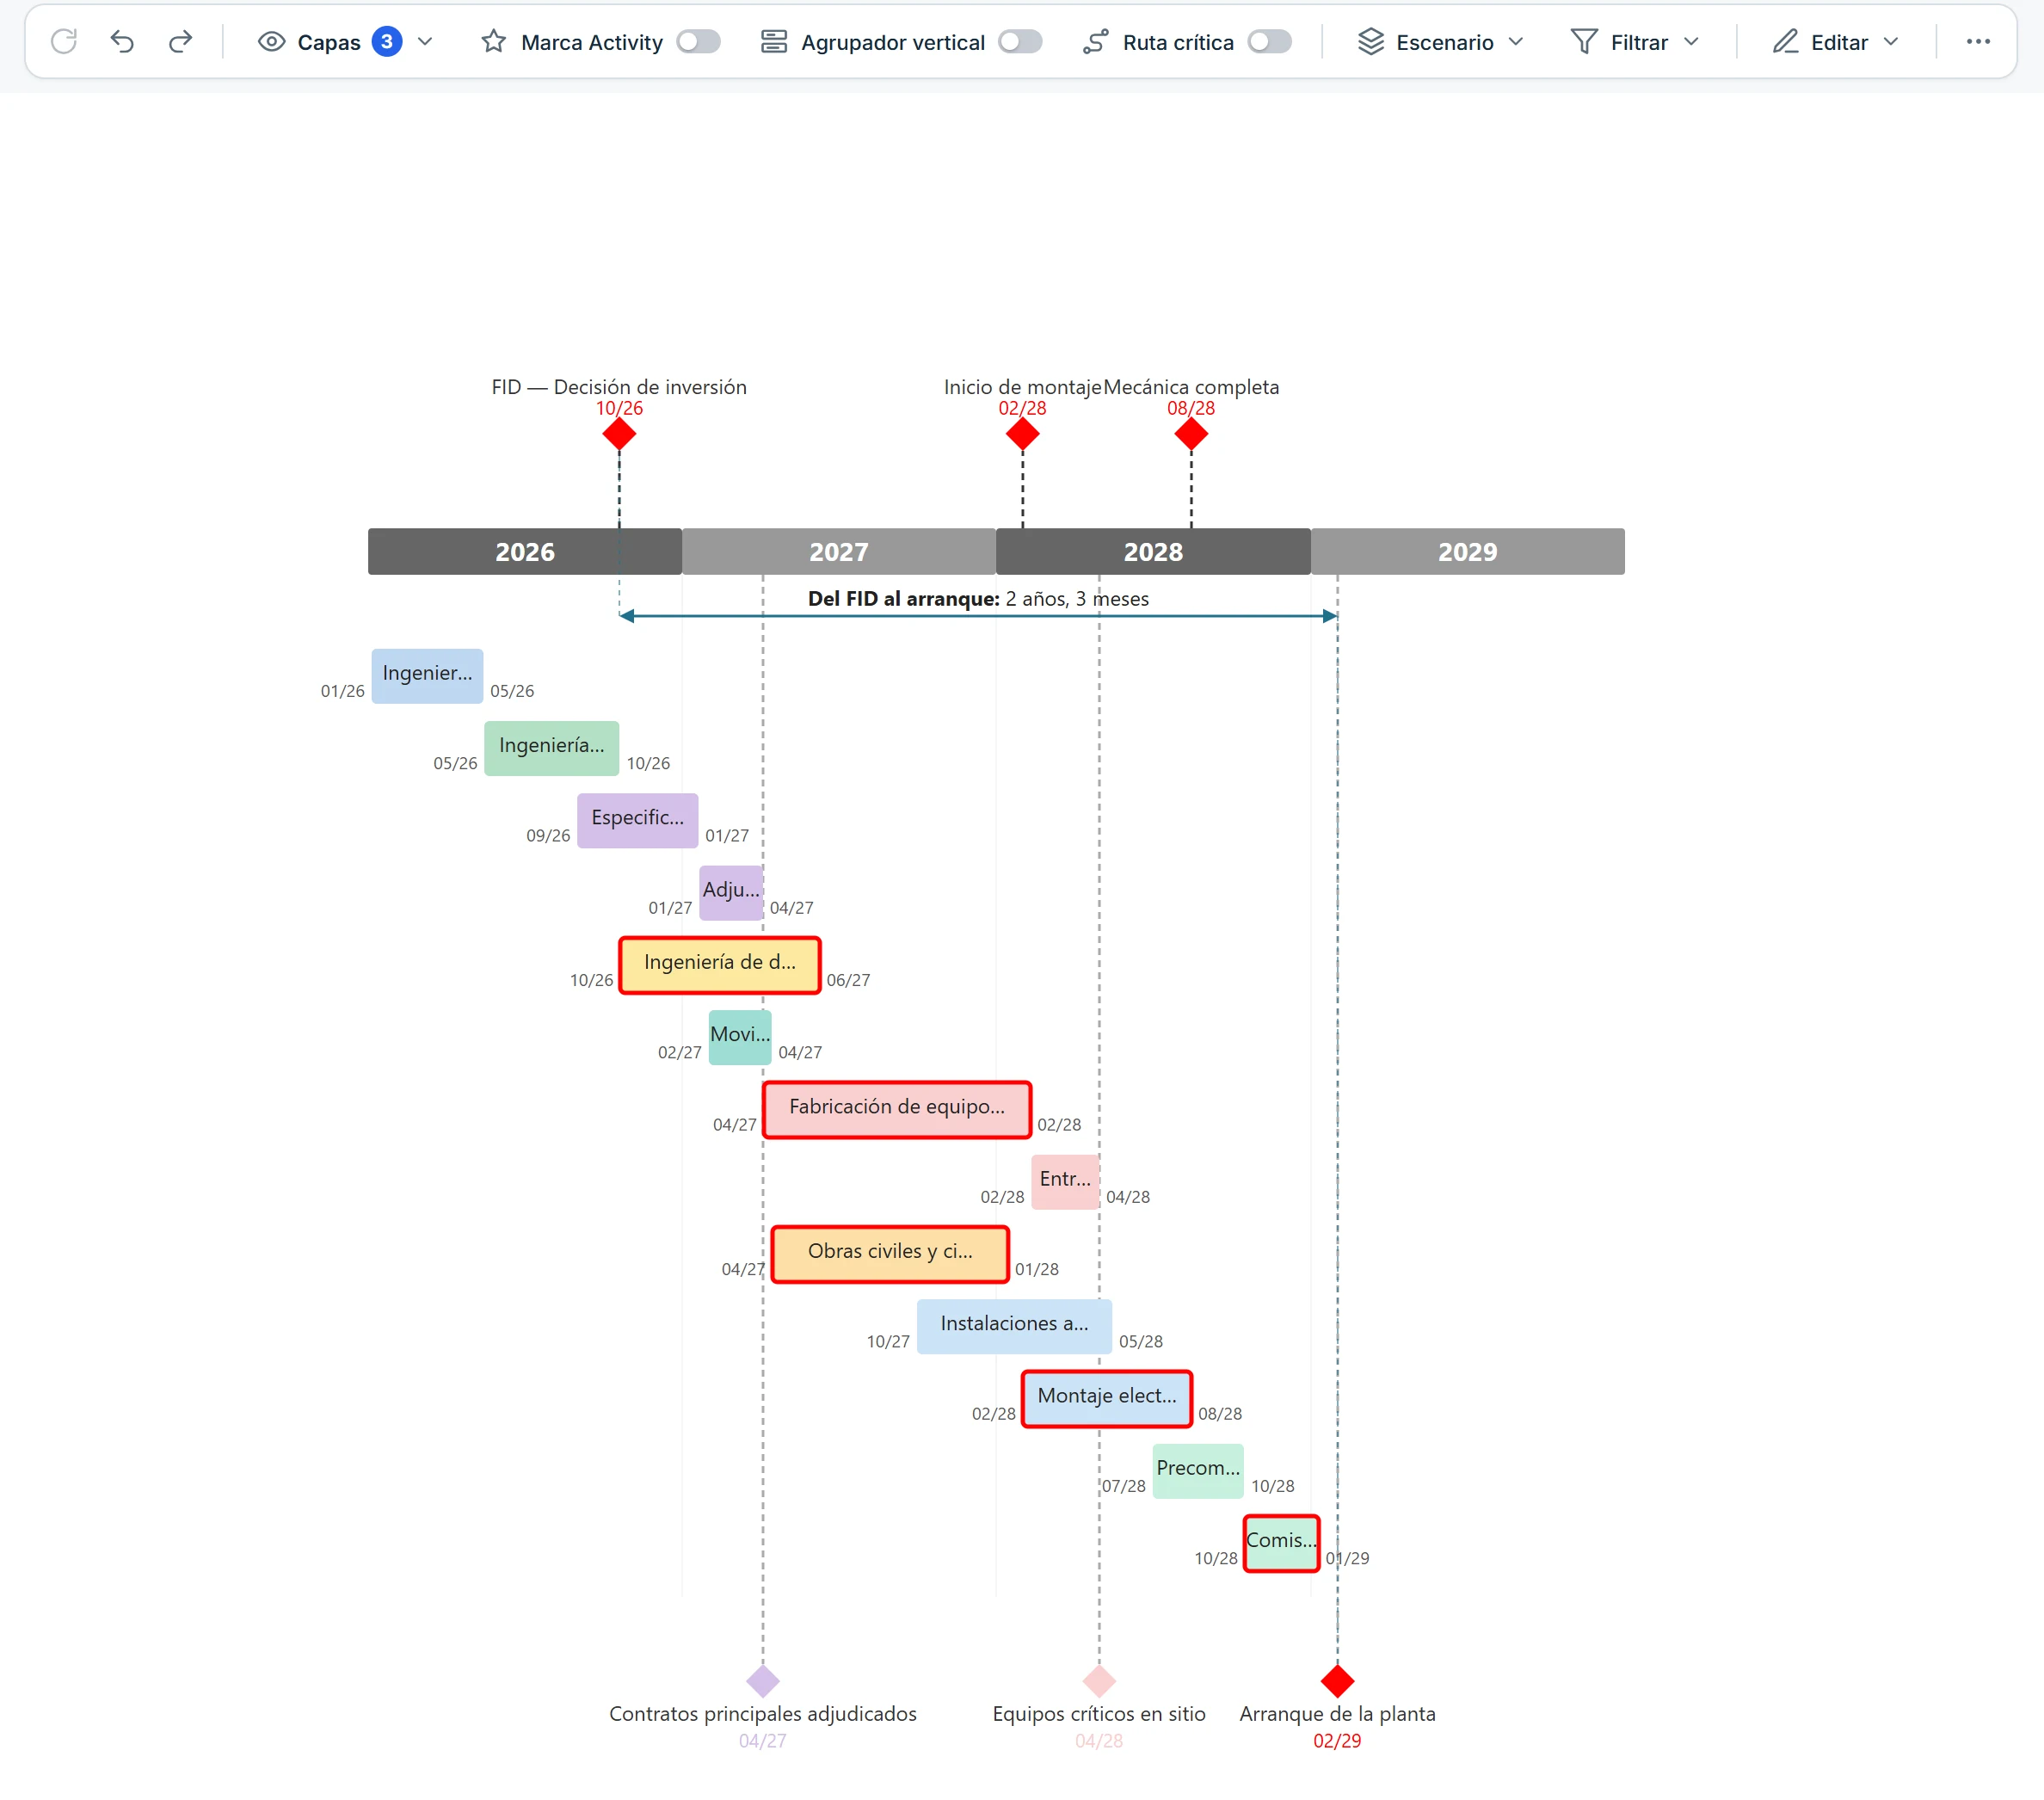The width and height of the screenshot is (2044, 1800).
Task: Click the 2029 year header
Action: tap(1467, 551)
